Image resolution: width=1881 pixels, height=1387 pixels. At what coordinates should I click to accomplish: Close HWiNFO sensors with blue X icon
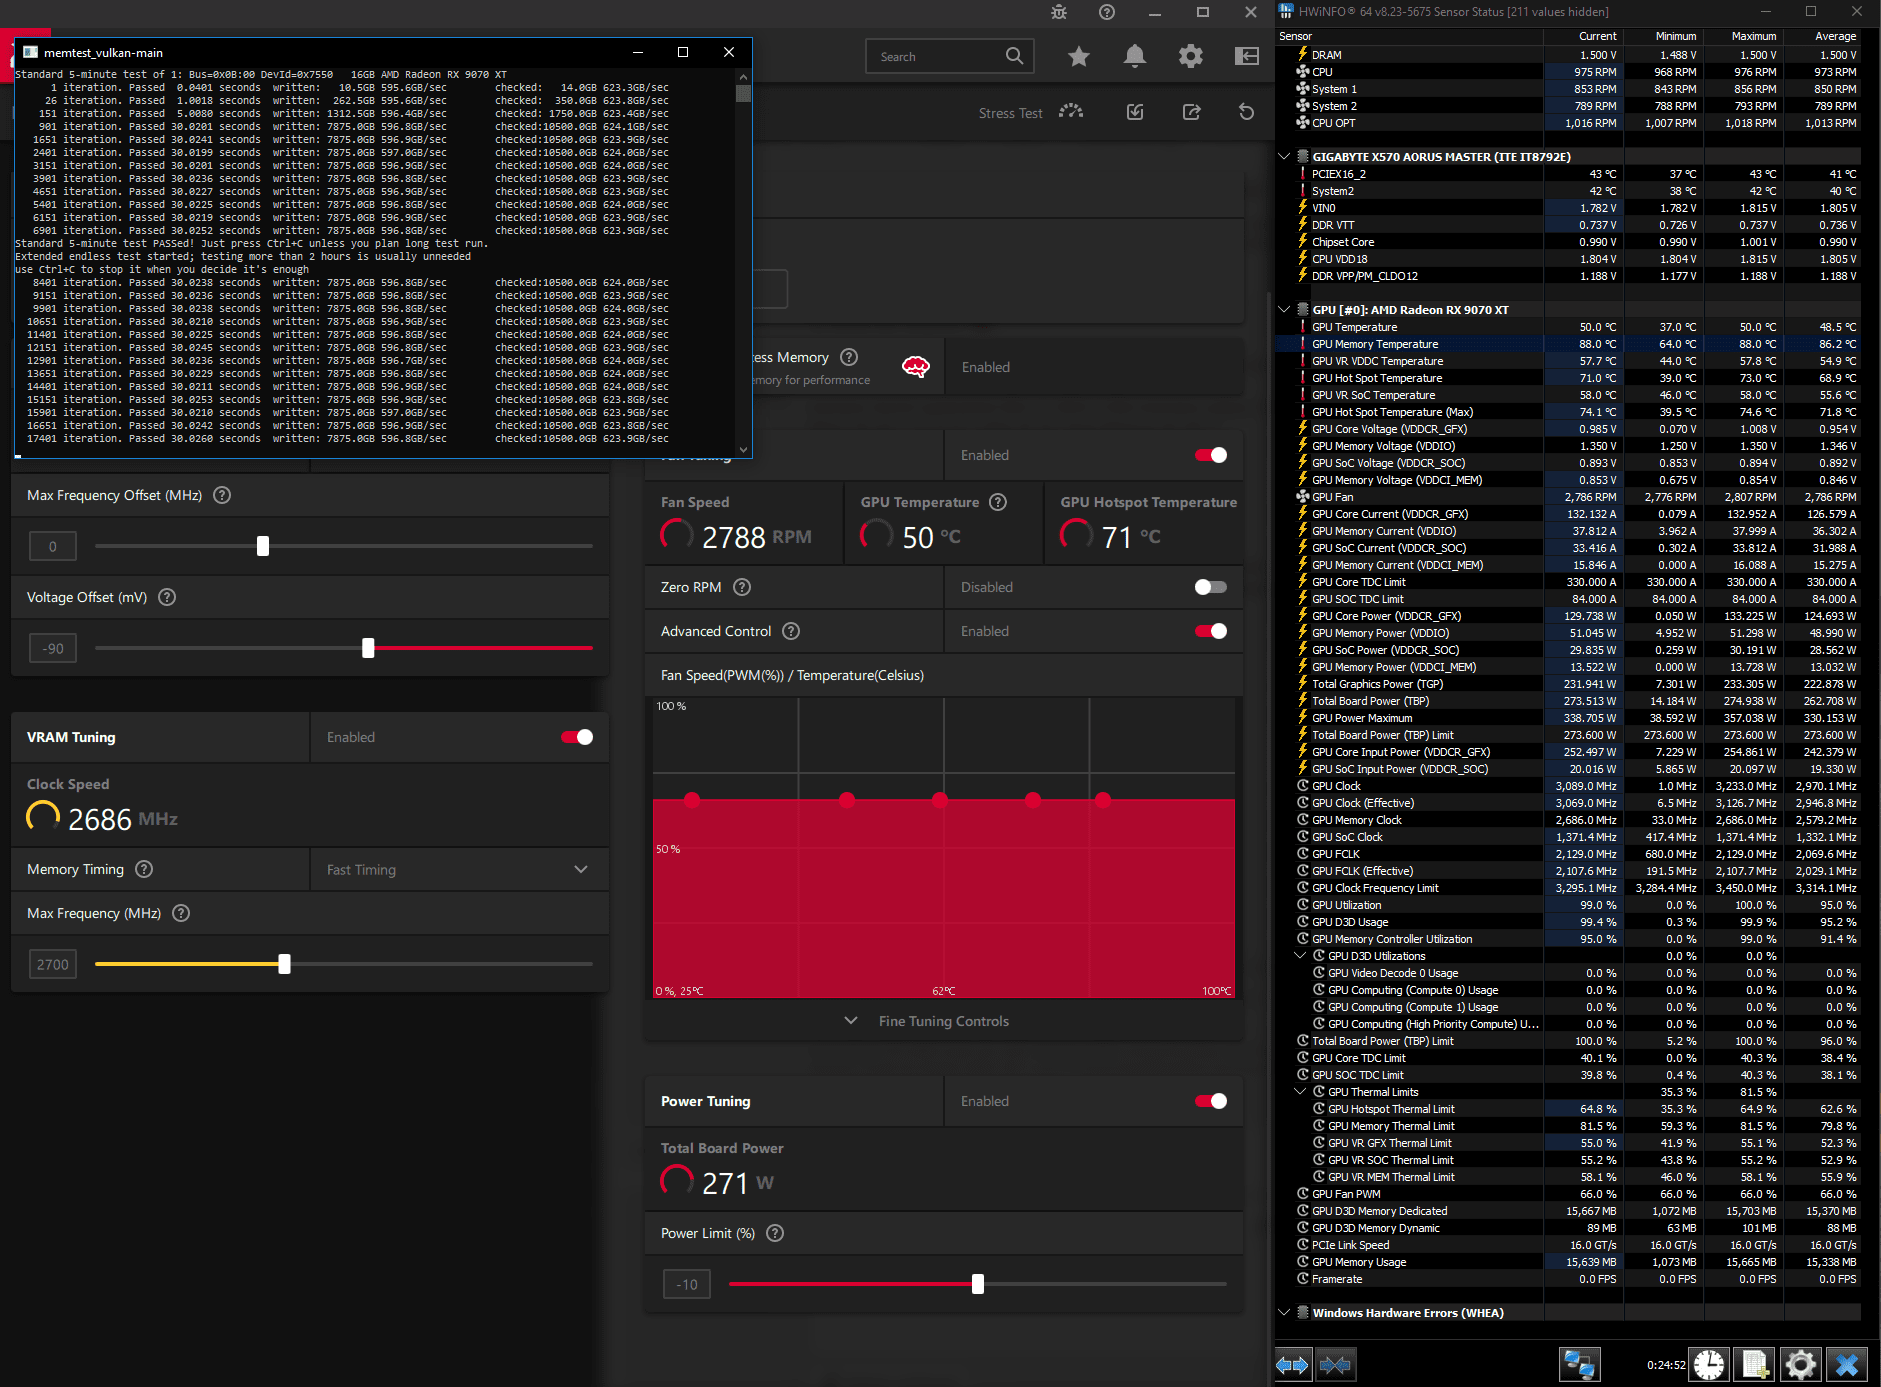(1847, 1365)
